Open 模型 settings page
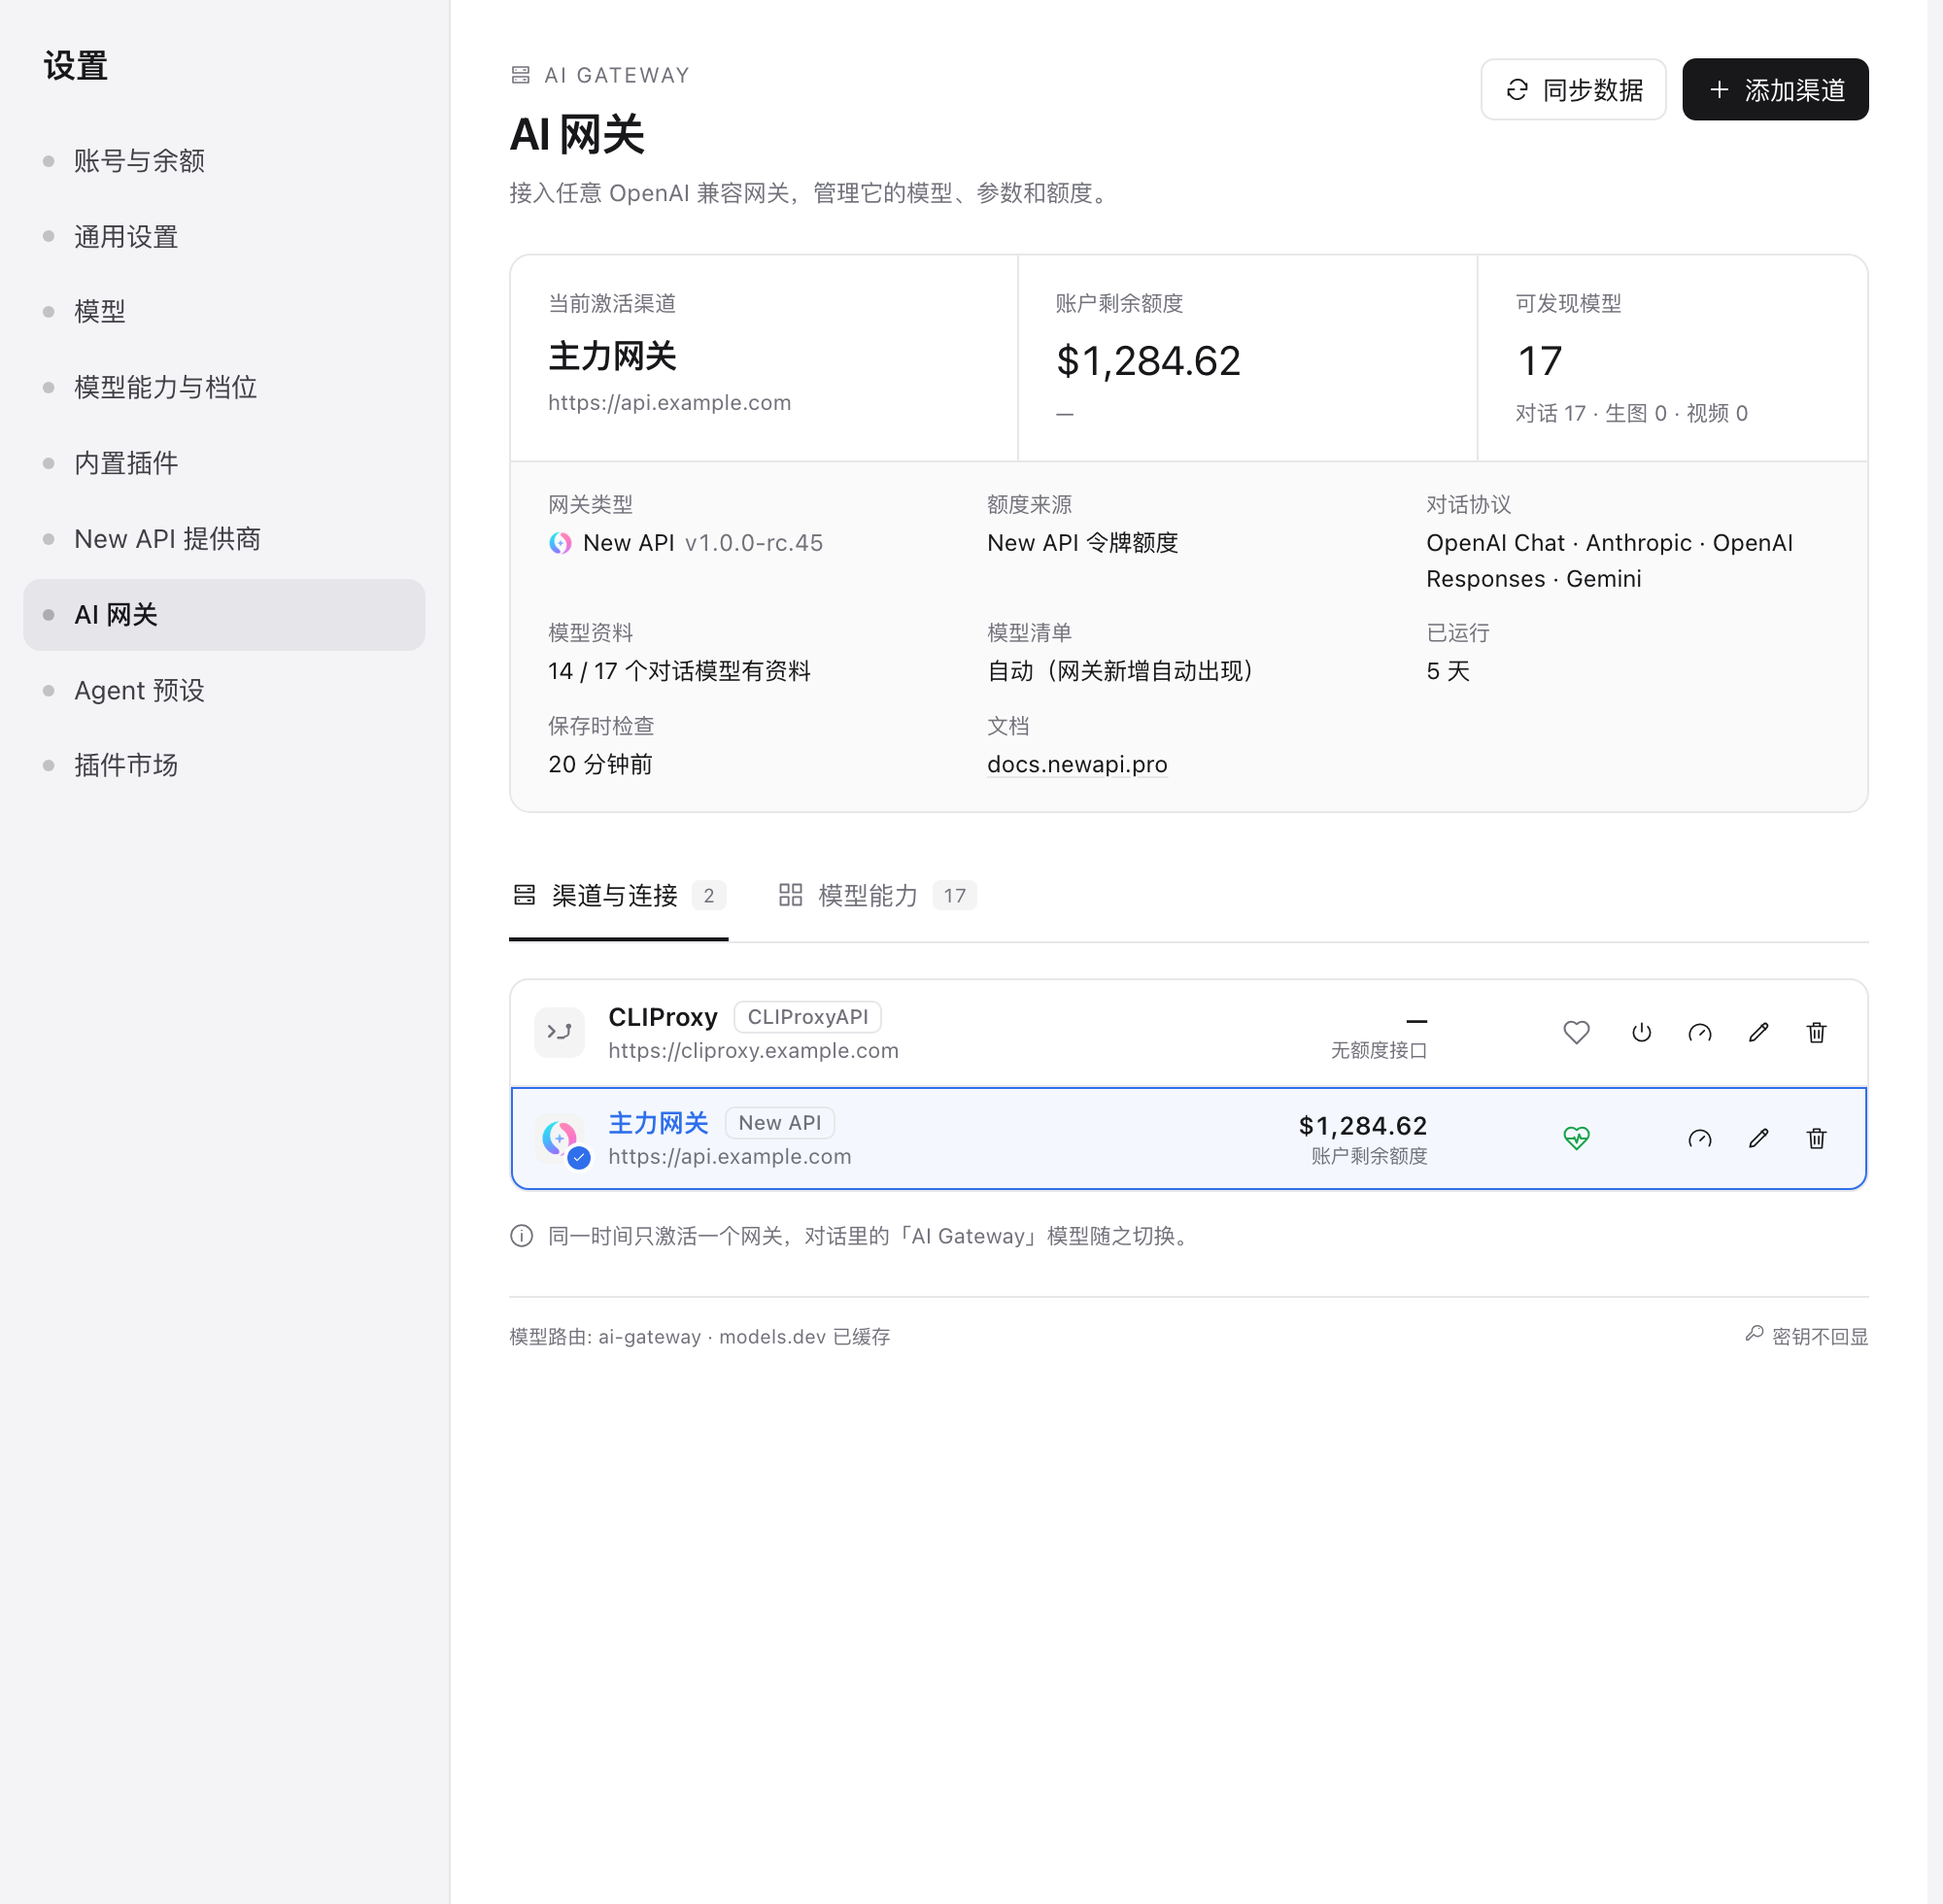This screenshot has width=1943, height=1904. (x=224, y=312)
